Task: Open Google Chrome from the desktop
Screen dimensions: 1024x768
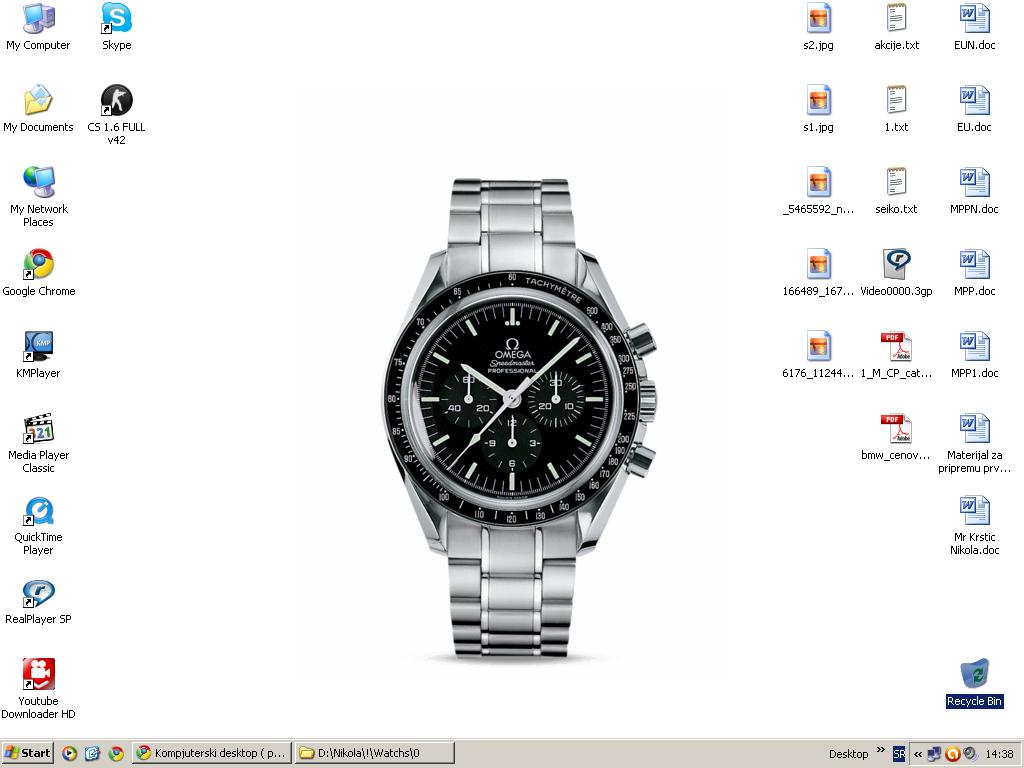Action: [38, 265]
